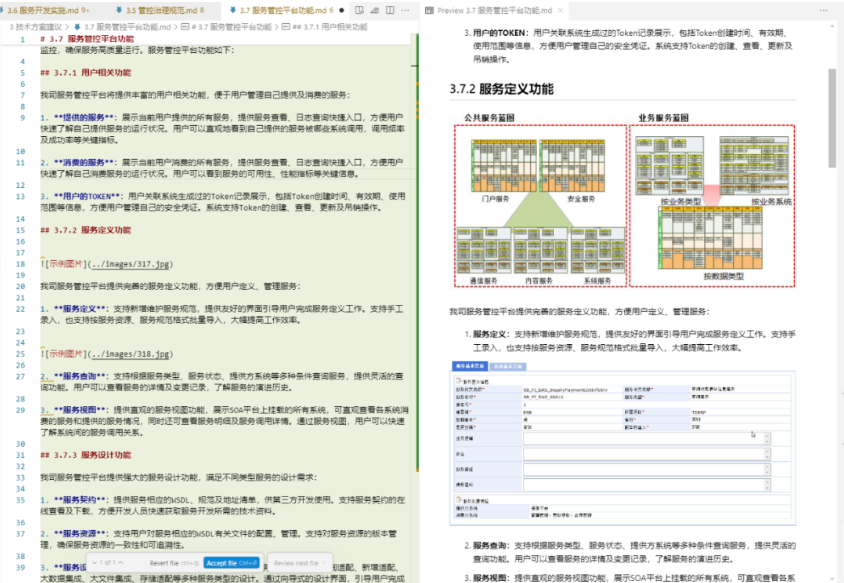The height and width of the screenshot is (583, 844).
Task: Click the next change chevron in review bar
Action: click(x=95, y=563)
